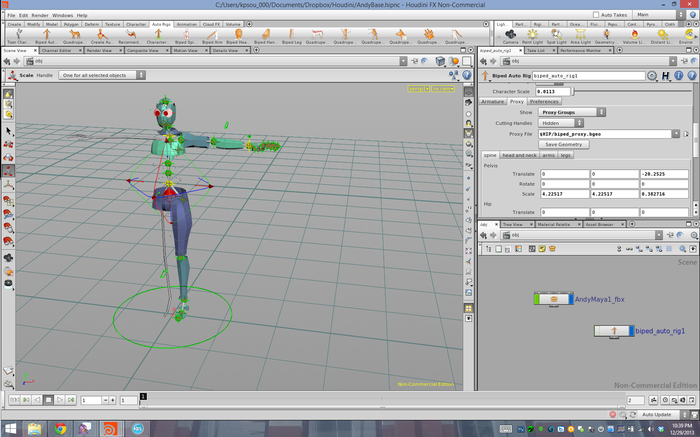The height and width of the screenshot is (437, 700).
Task: Open the no cam camera menu
Action: [443, 89]
